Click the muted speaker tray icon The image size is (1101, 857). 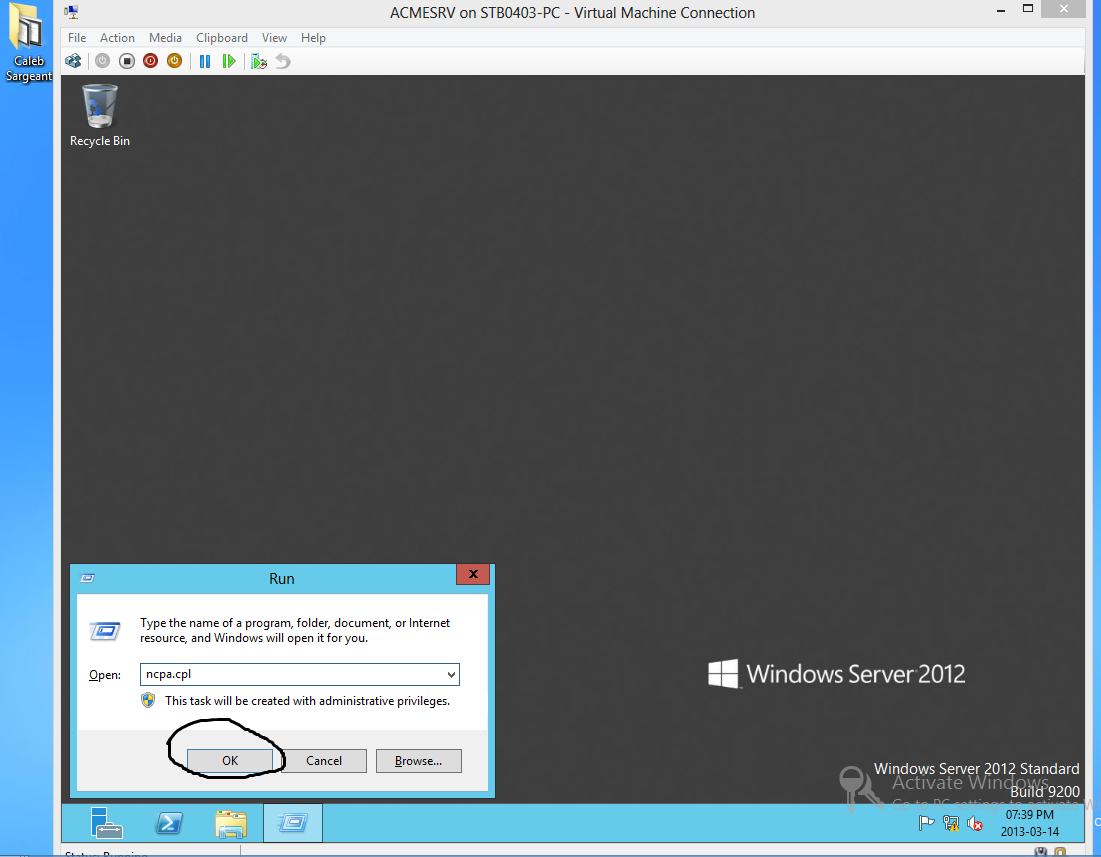coord(975,823)
